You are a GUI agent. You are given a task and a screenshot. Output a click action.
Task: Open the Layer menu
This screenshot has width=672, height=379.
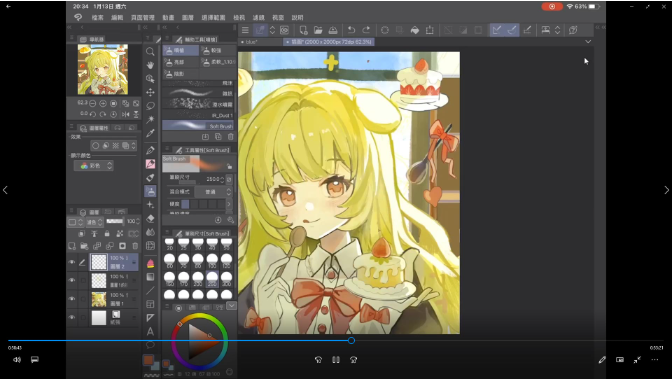pos(188,18)
